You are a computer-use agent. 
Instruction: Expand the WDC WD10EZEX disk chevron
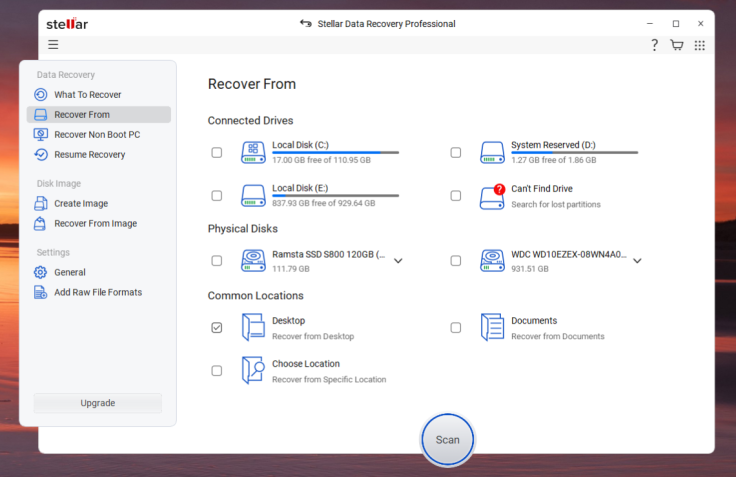tap(637, 261)
